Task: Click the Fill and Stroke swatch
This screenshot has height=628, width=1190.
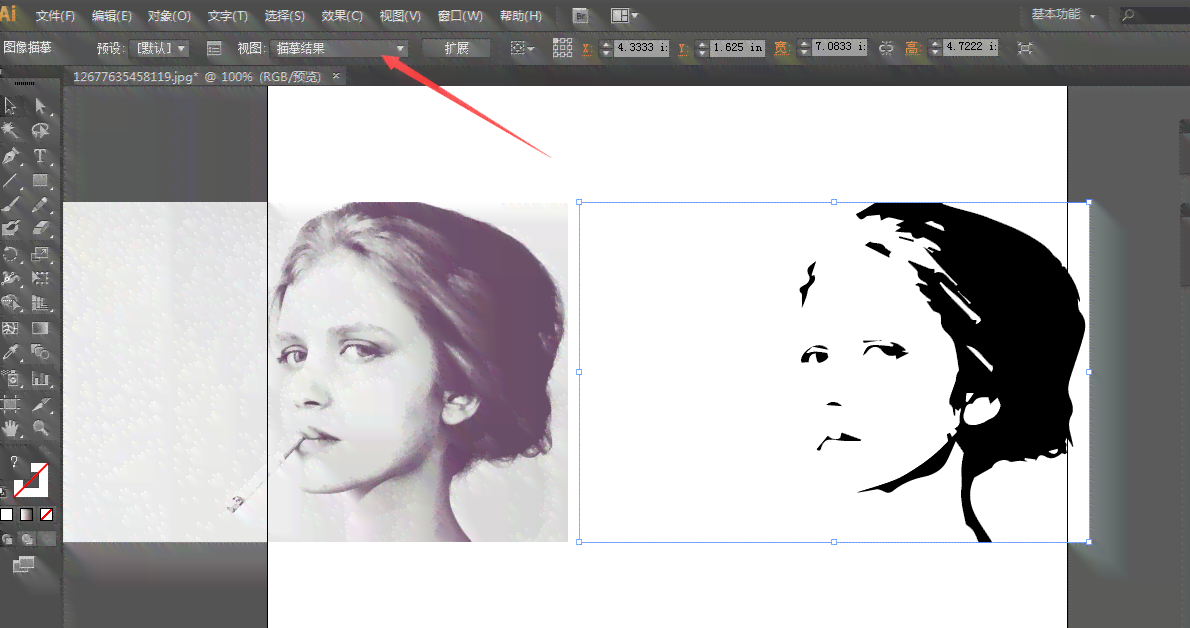Action: 31,479
